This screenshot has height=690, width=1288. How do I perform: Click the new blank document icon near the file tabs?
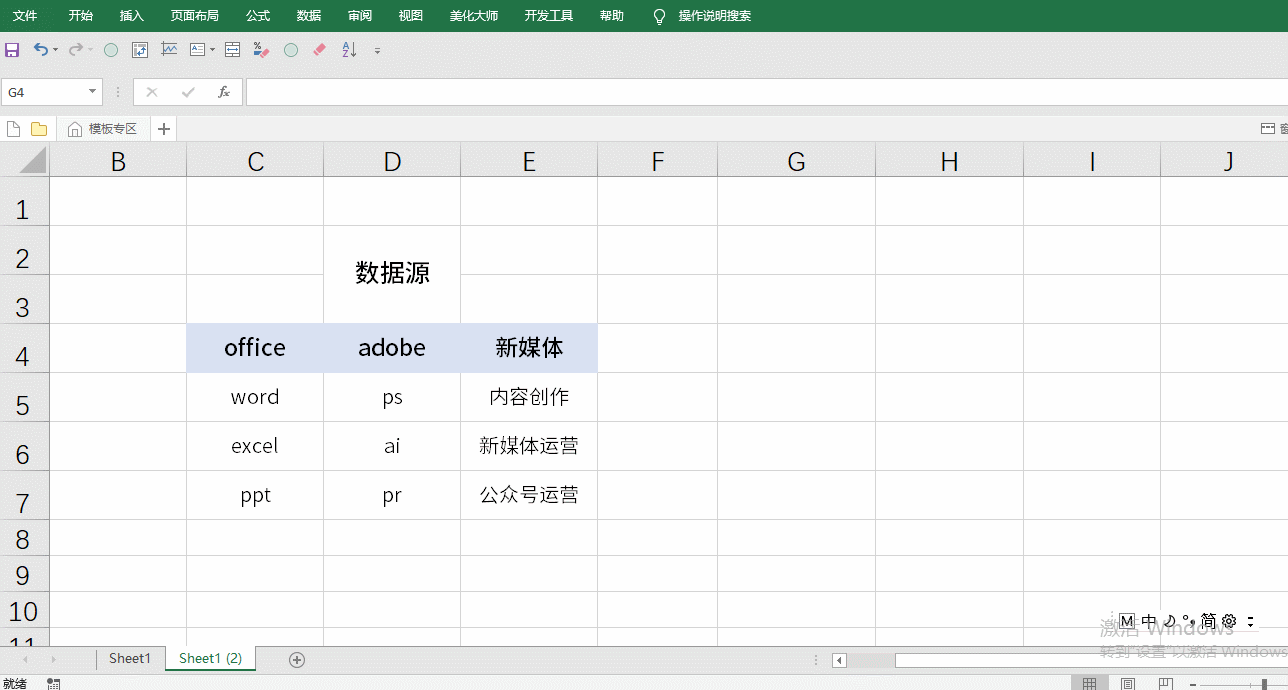pyautogui.click(x=13, y=128)
